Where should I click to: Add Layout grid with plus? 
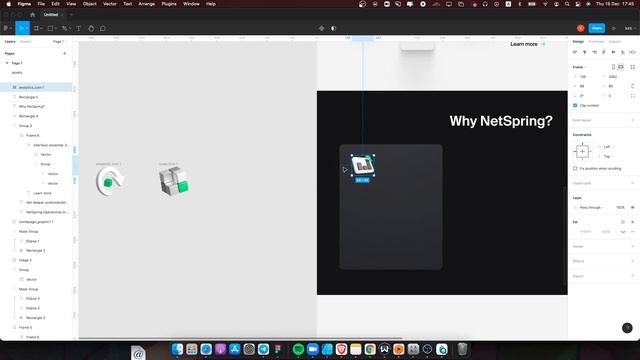[633, 183]
